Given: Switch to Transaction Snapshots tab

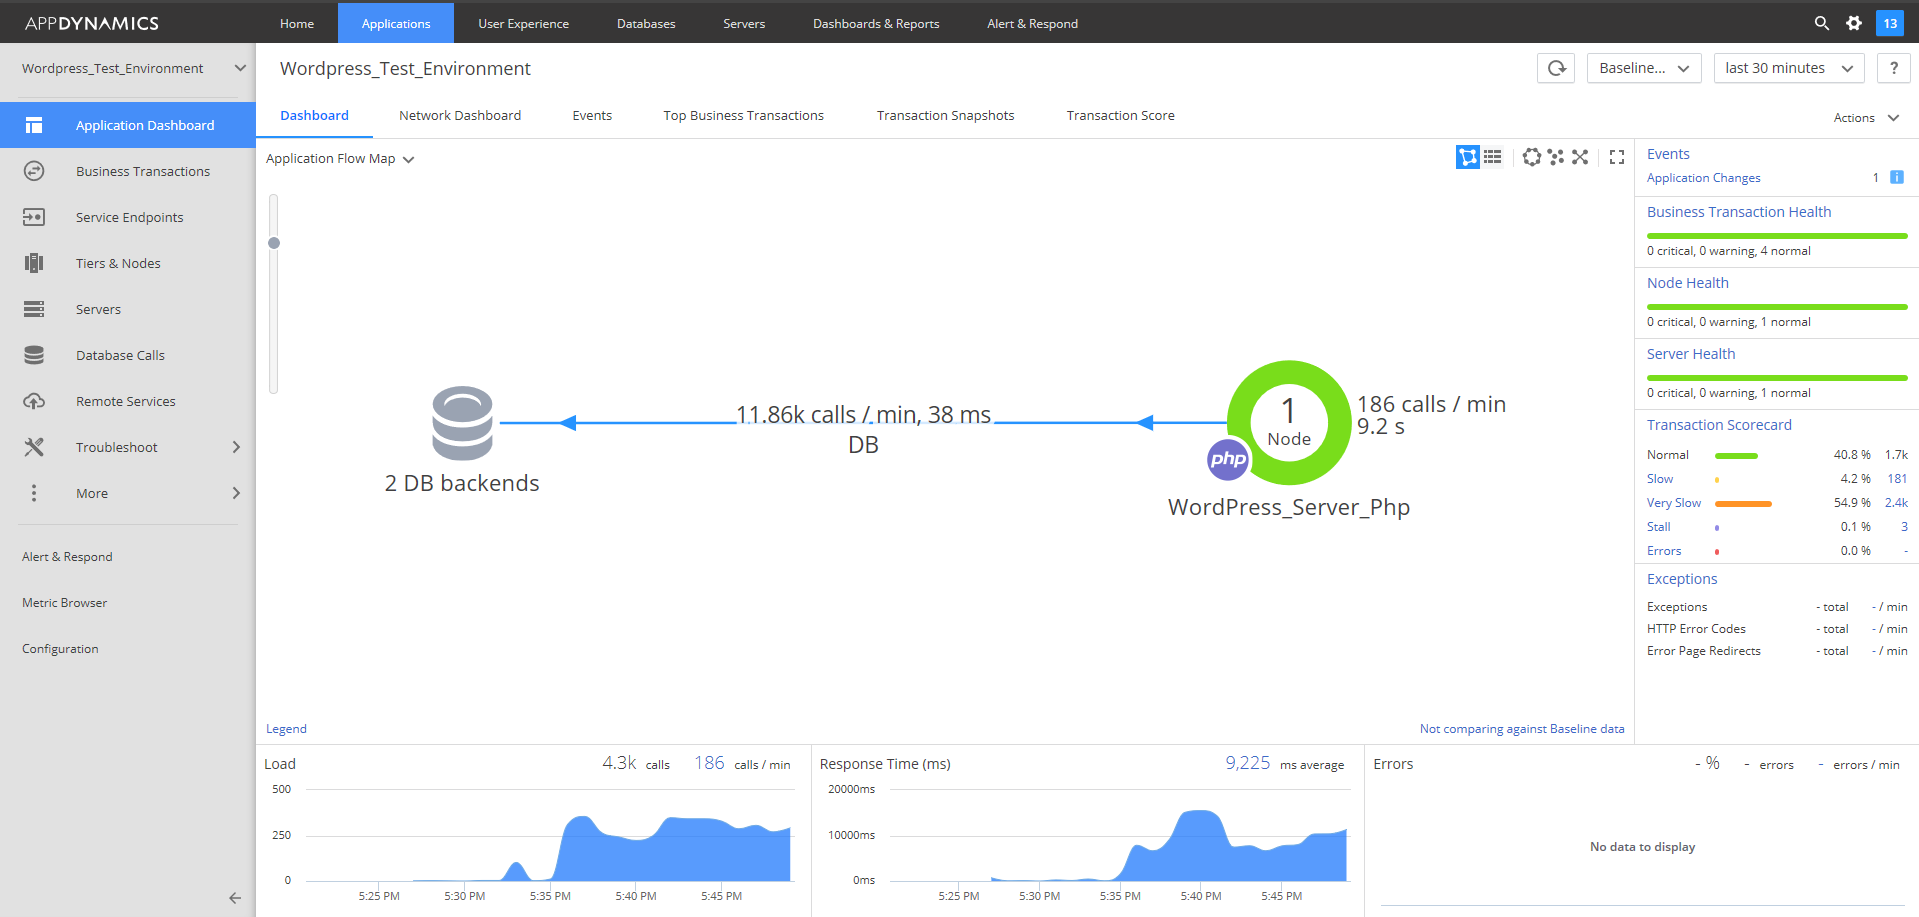Looking at the screenshot, I should coord(945,115).
